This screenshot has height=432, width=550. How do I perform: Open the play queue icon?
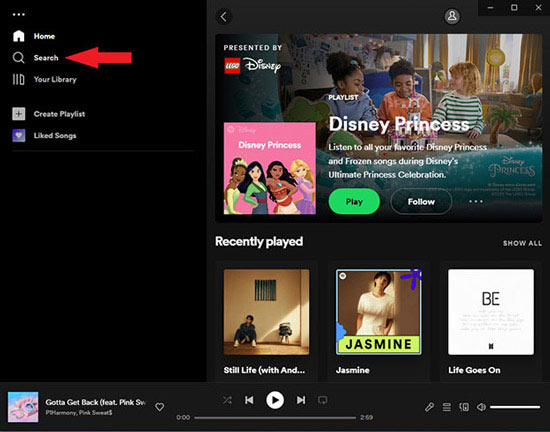pyautogui.click(x=447, y=407)
